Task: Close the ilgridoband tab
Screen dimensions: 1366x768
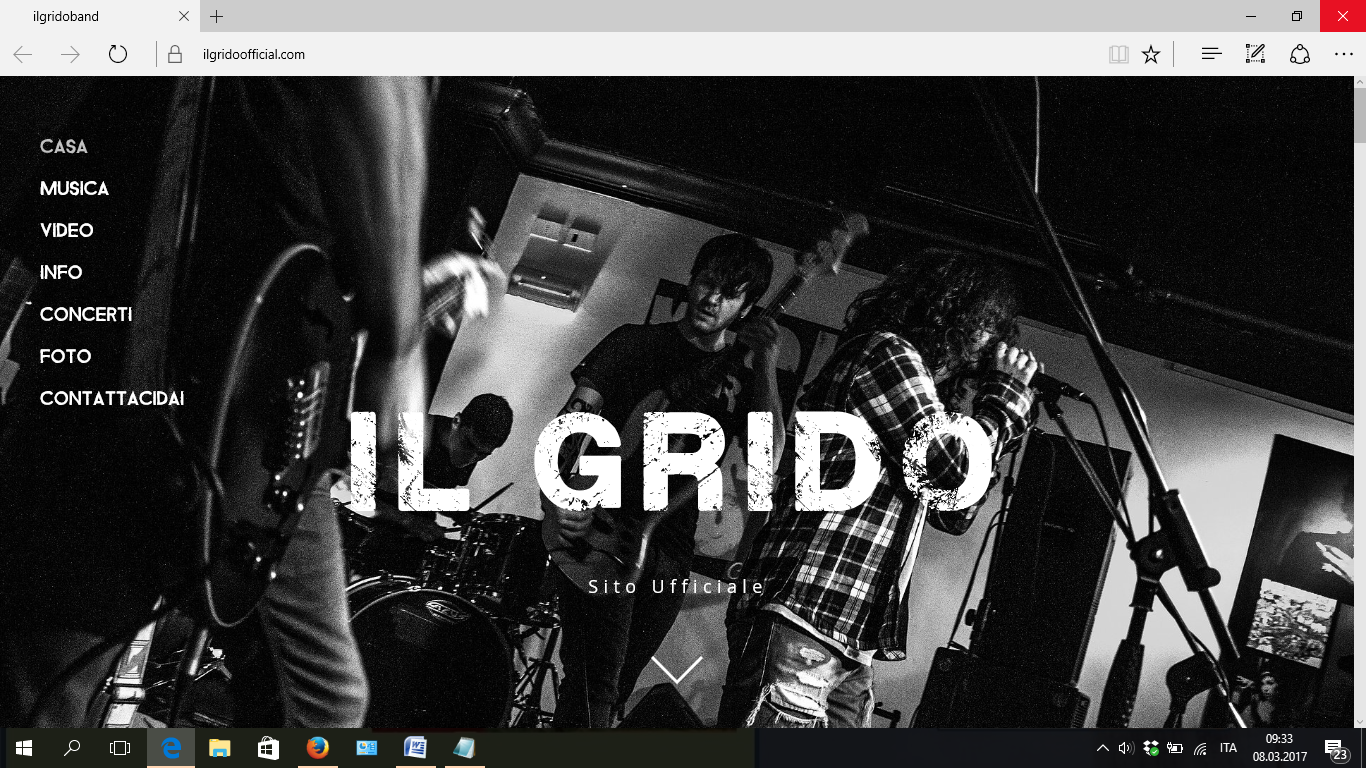Action: (x=184, y=16)
